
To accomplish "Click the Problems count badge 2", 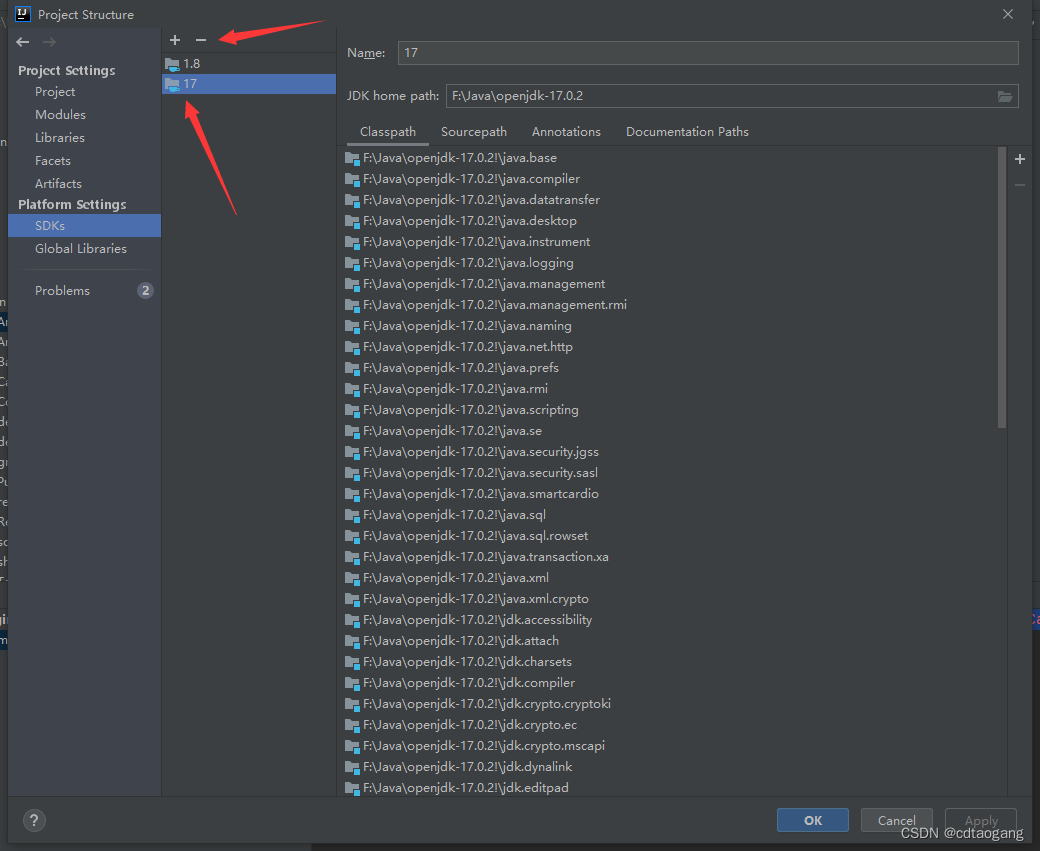I will click(145, 291).
